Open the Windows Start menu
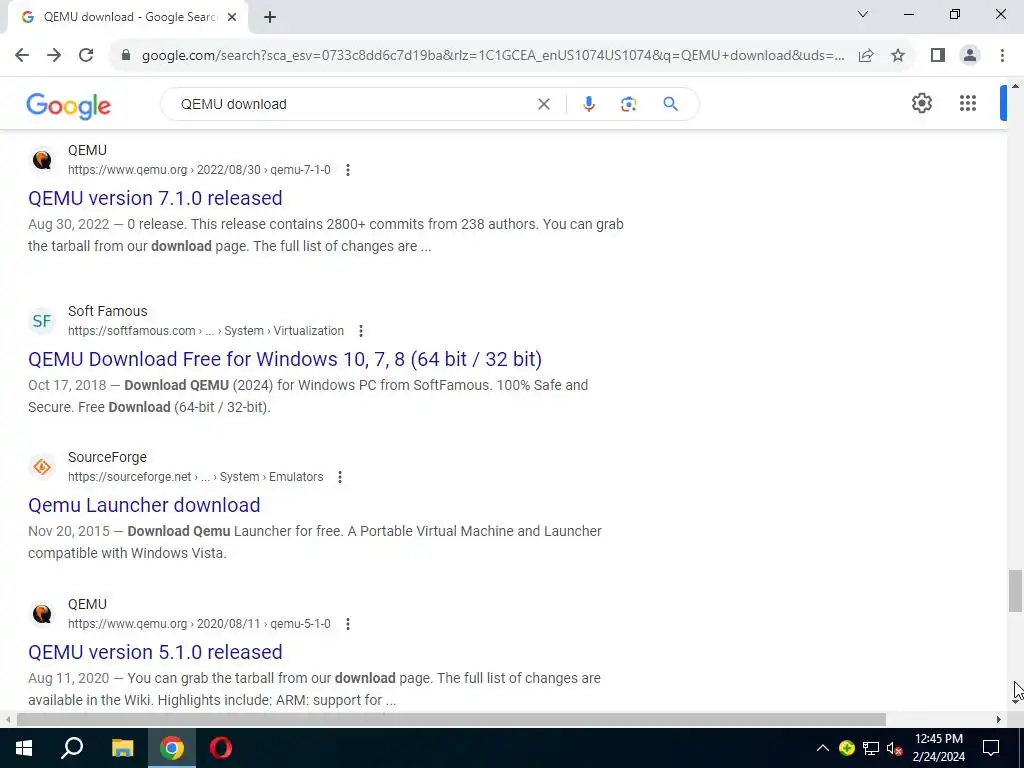 pos(24,748)
